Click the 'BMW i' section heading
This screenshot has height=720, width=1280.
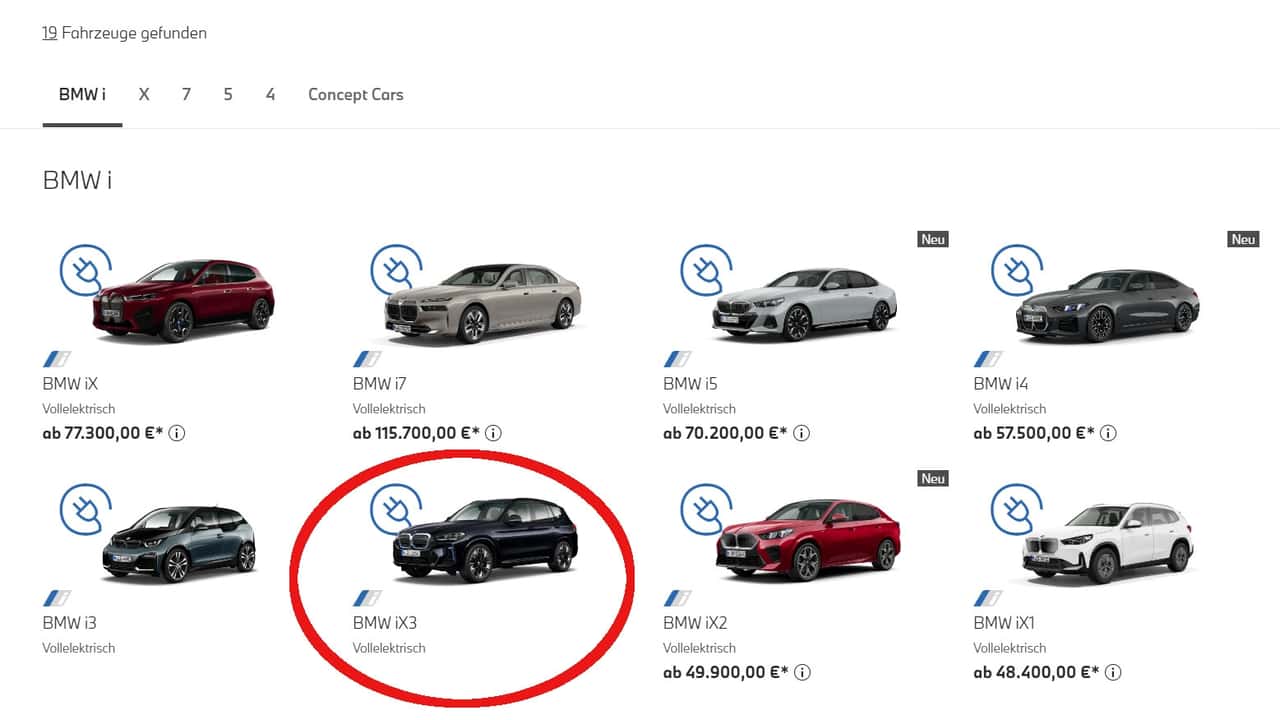coord(77,180)
